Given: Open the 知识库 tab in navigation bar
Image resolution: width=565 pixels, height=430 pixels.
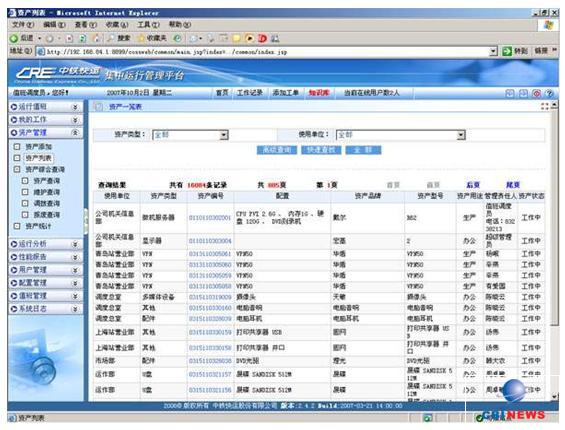Looking at the screenshot, I should coord(319,93).
